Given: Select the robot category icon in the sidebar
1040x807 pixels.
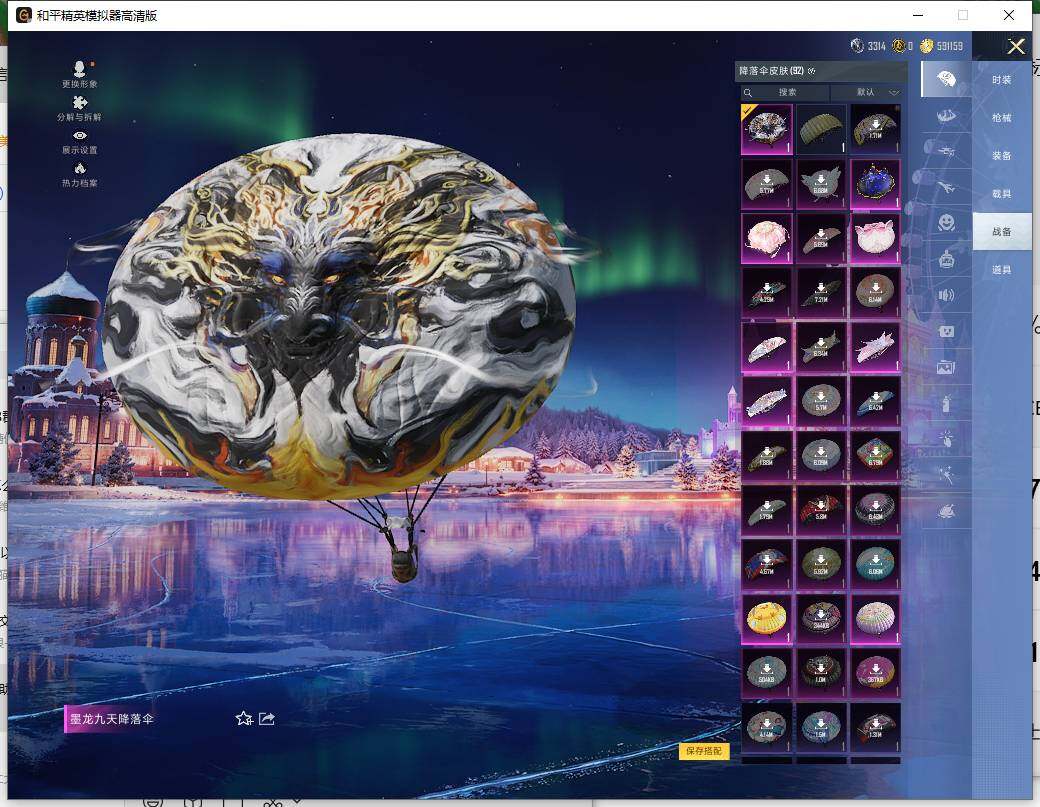Looking at the screenshot, I should pyautogui.click(x=946, y=259).
